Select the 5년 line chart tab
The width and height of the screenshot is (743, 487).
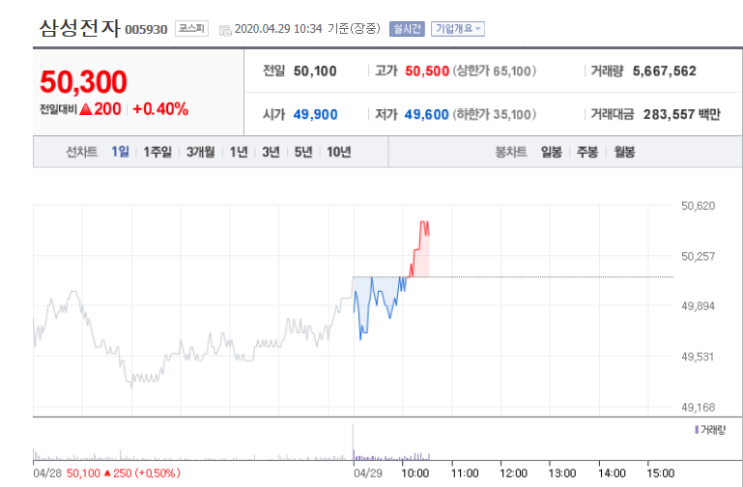click(x=303, y=152)
